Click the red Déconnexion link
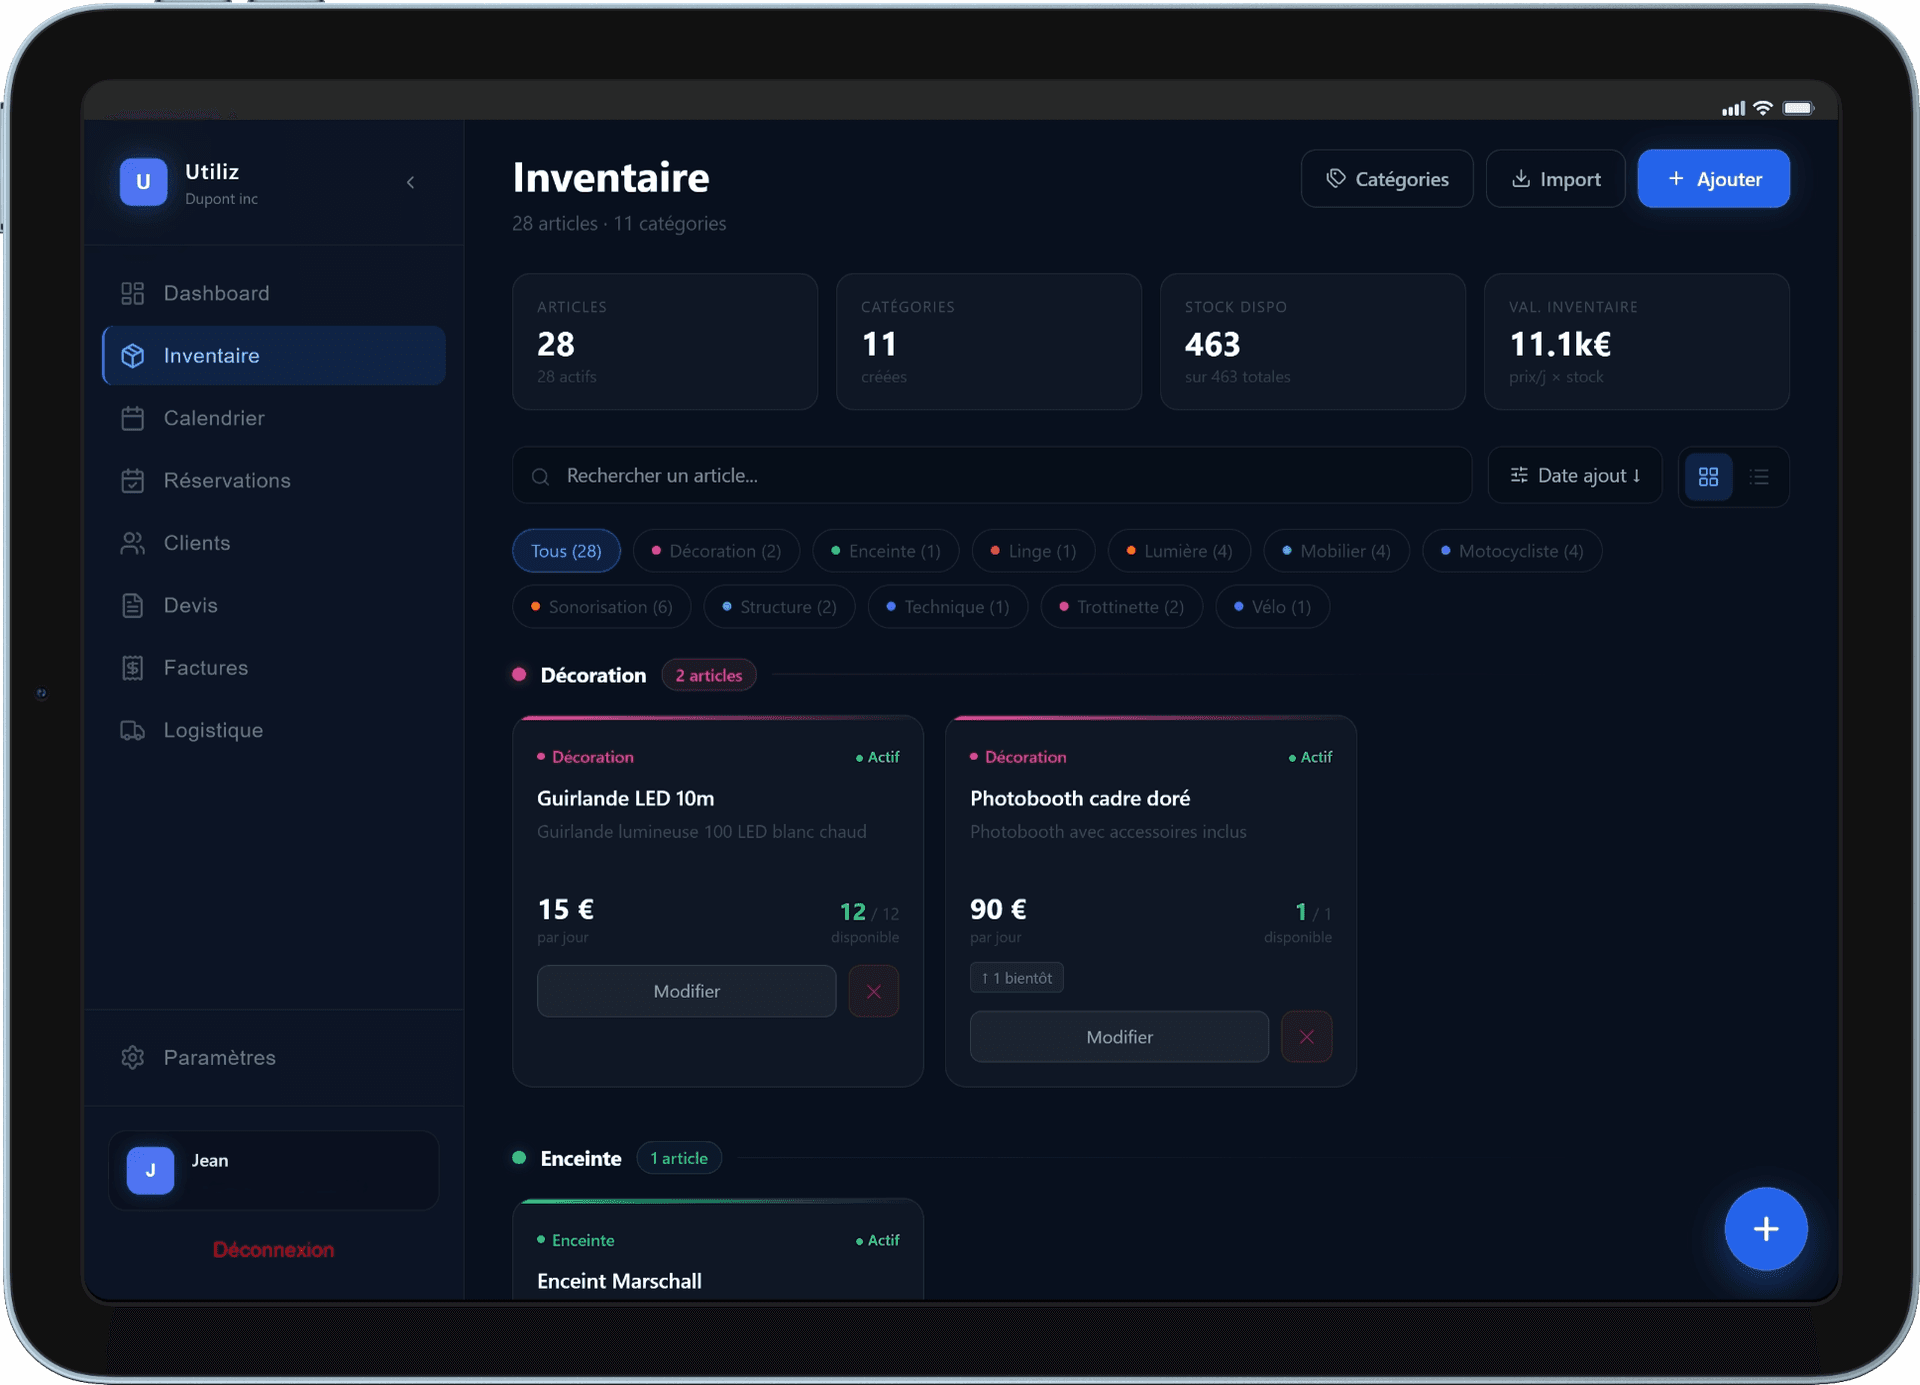Screen dimensions: 1920x1385 click(273, 1250)
